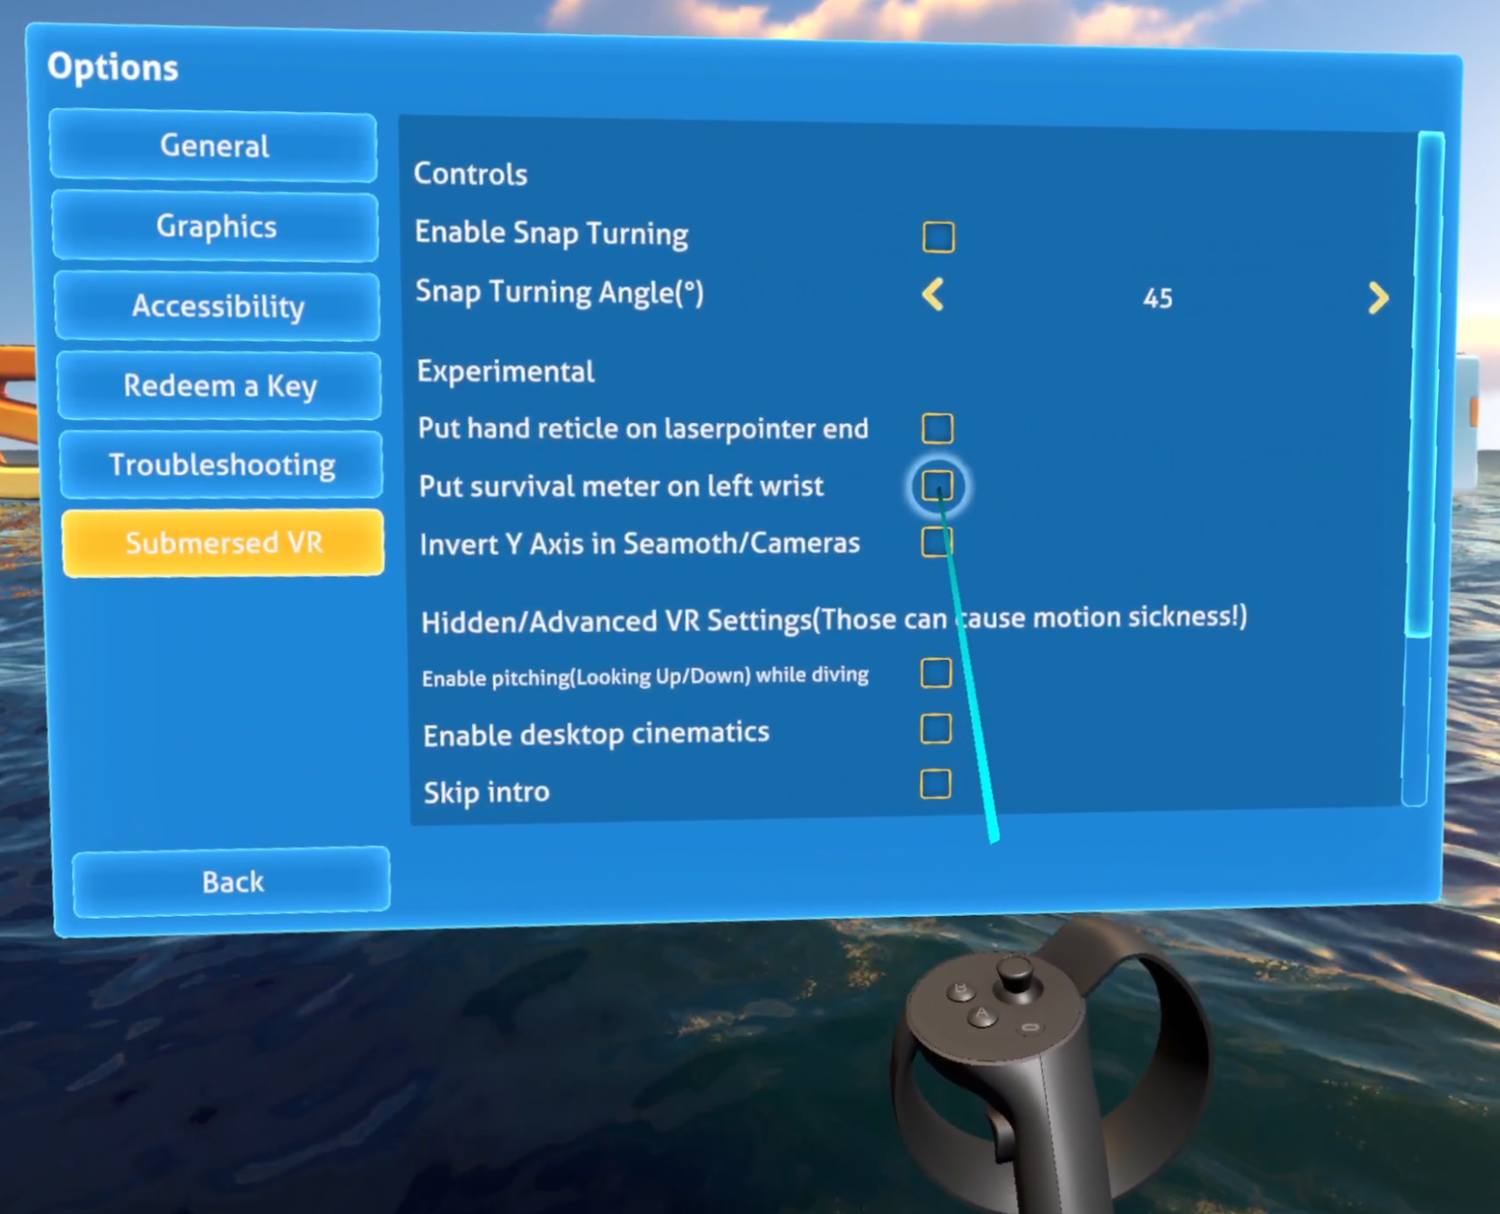This screenshot has width=1500, height=1214.
Task: Open the Troubleshooting section
Action: [x=221, y=465]
